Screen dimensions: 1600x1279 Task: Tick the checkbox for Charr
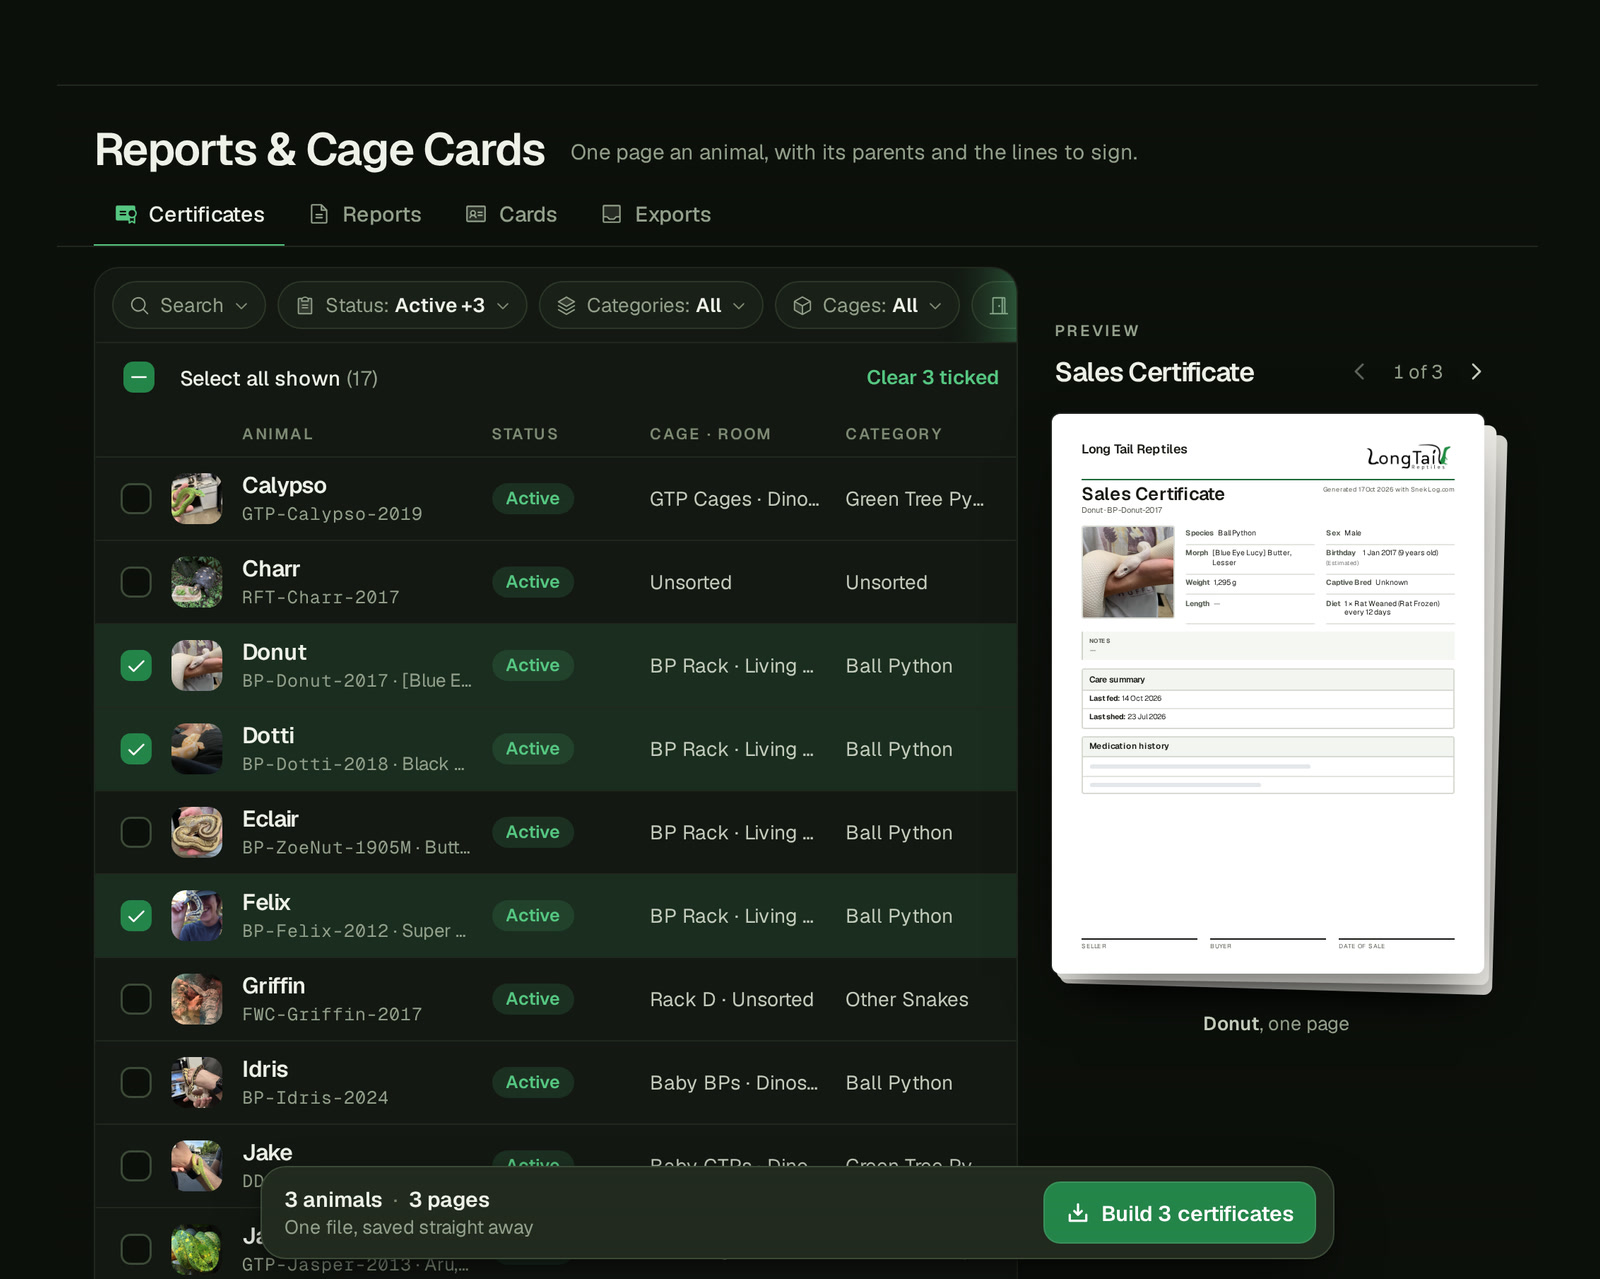[x=136, y=582]
